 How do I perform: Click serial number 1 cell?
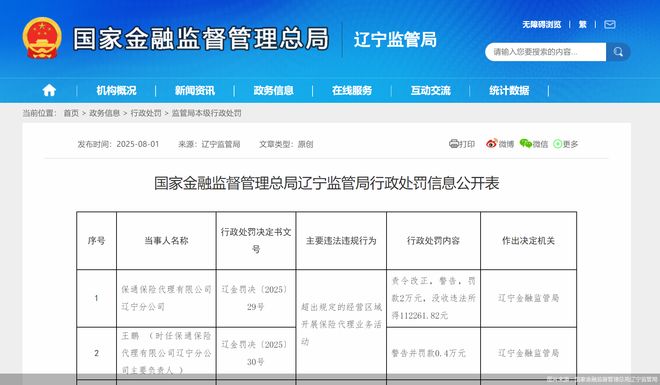(96, 298)
